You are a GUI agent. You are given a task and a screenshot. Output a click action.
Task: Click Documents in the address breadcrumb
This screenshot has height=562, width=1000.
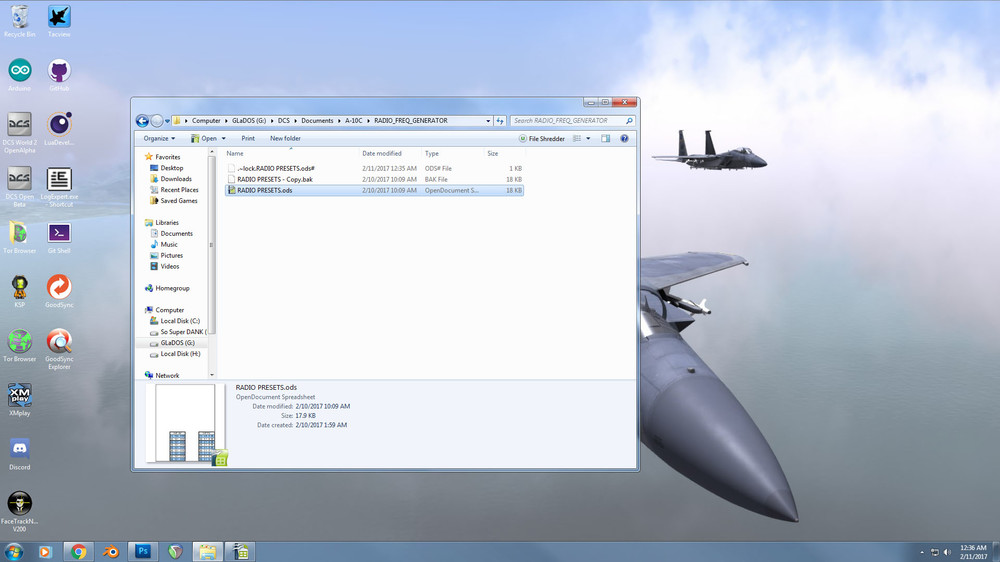click(x=317, y=121)
